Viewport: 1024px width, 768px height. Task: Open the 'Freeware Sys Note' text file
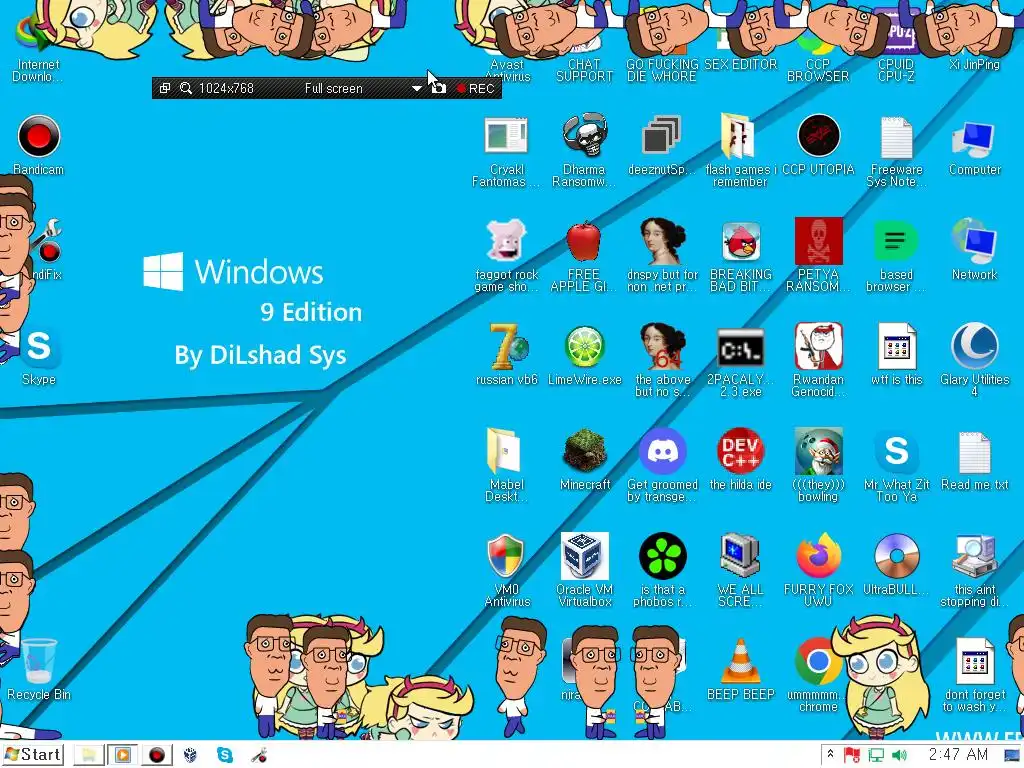[x=896, y=136]
